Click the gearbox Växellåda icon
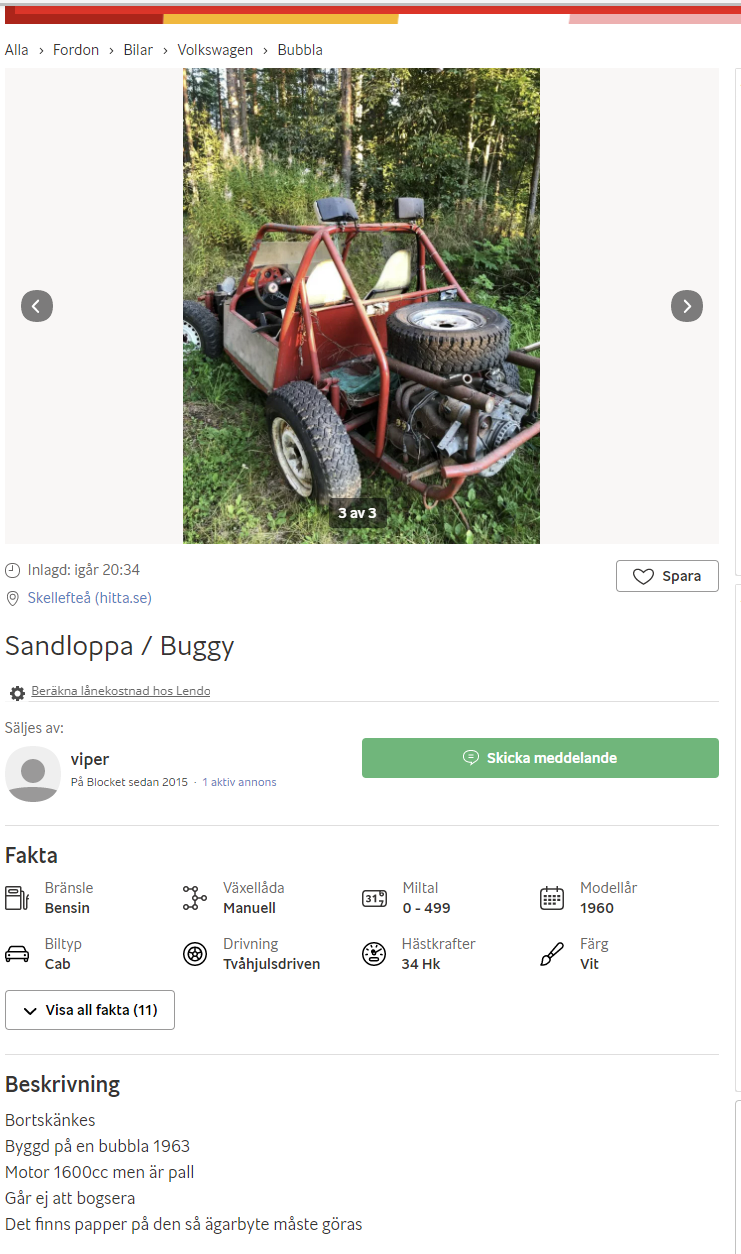The height and width of the screenshot is (1254, 741). pos(194,897)
